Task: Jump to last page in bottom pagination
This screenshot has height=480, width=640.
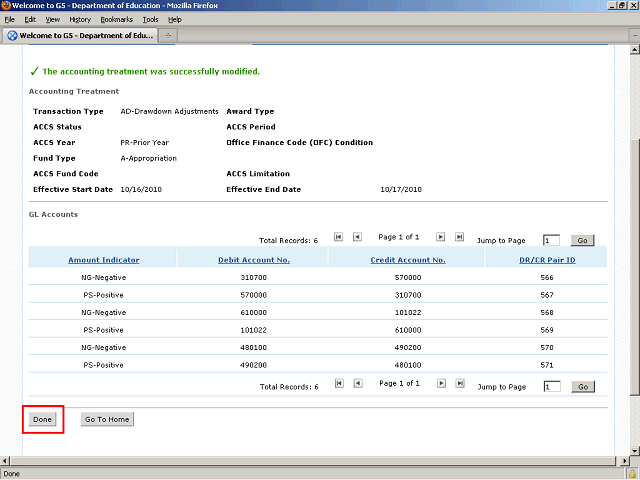Action: click(x=459, y=383)
